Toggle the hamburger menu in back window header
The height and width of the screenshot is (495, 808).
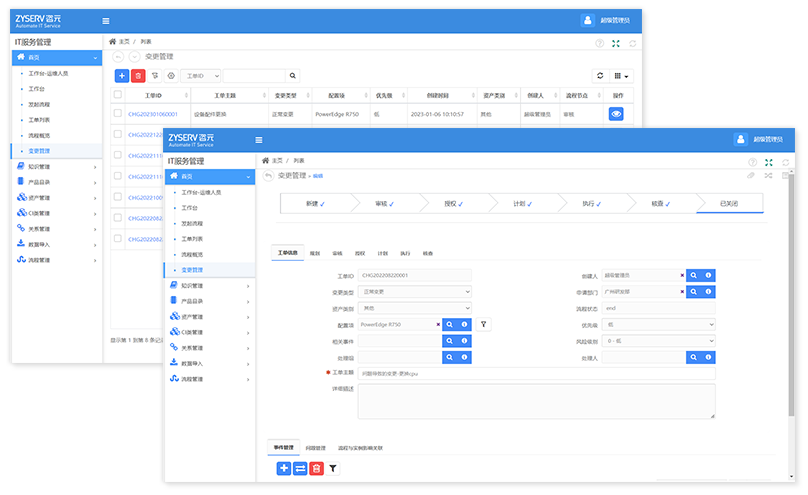pyautogui.click(x=106, y=21)
